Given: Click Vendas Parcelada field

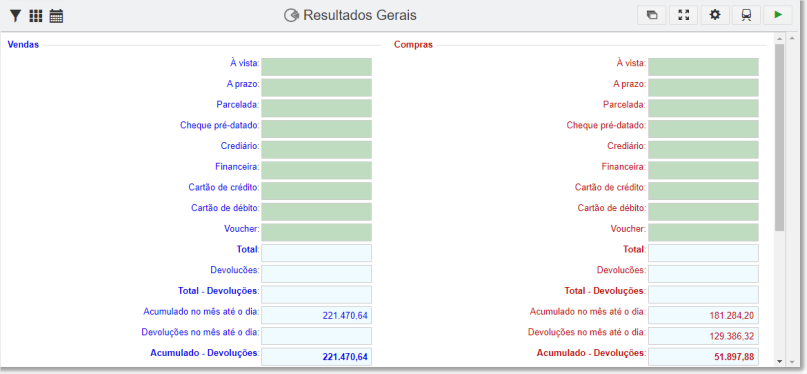Looking at the screenshot, I should [317, 108].
